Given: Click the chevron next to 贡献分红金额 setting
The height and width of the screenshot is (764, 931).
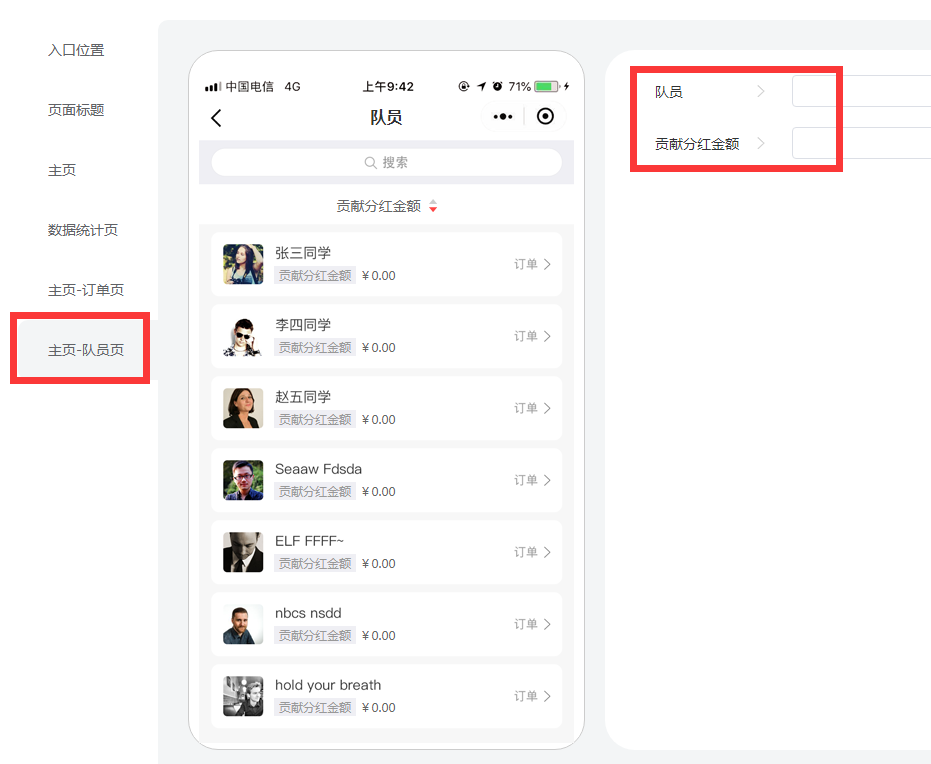Looking at the screenshot, I should [761, 143].
